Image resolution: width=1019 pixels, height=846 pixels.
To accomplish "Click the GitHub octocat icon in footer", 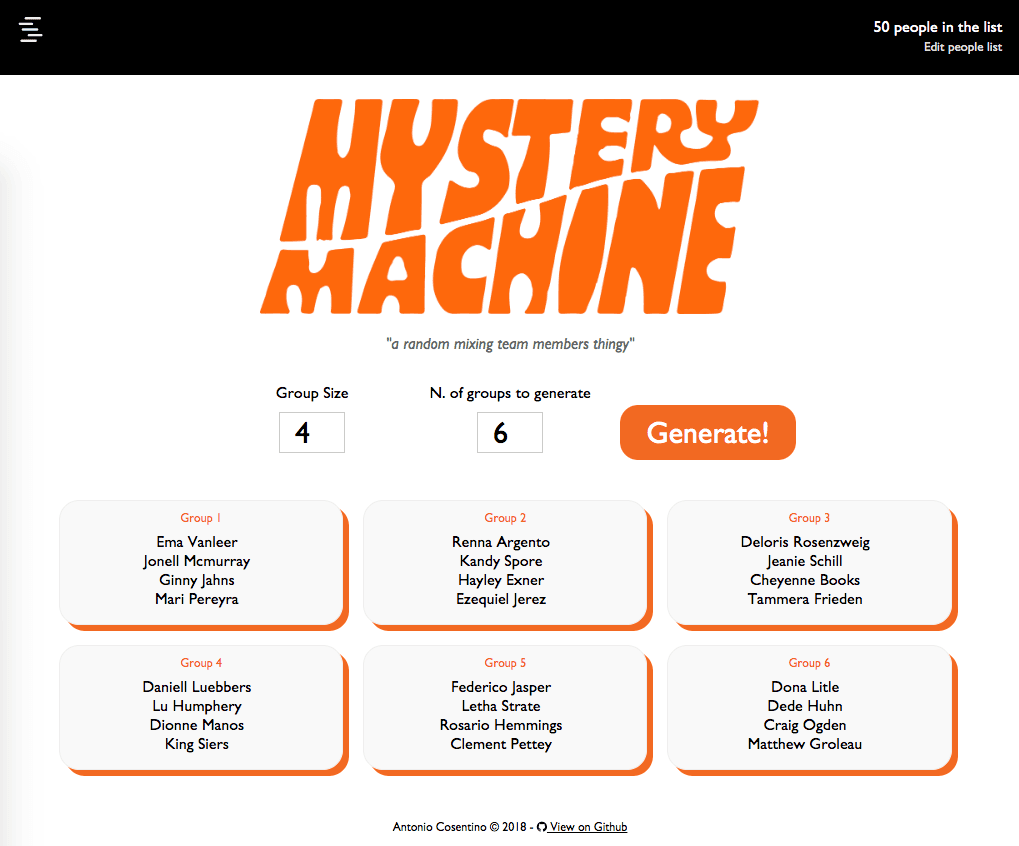I will click(x=541, y=827).
